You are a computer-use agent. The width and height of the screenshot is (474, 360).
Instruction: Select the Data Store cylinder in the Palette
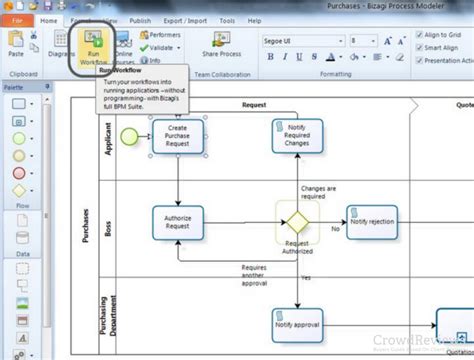pos(22,238)
